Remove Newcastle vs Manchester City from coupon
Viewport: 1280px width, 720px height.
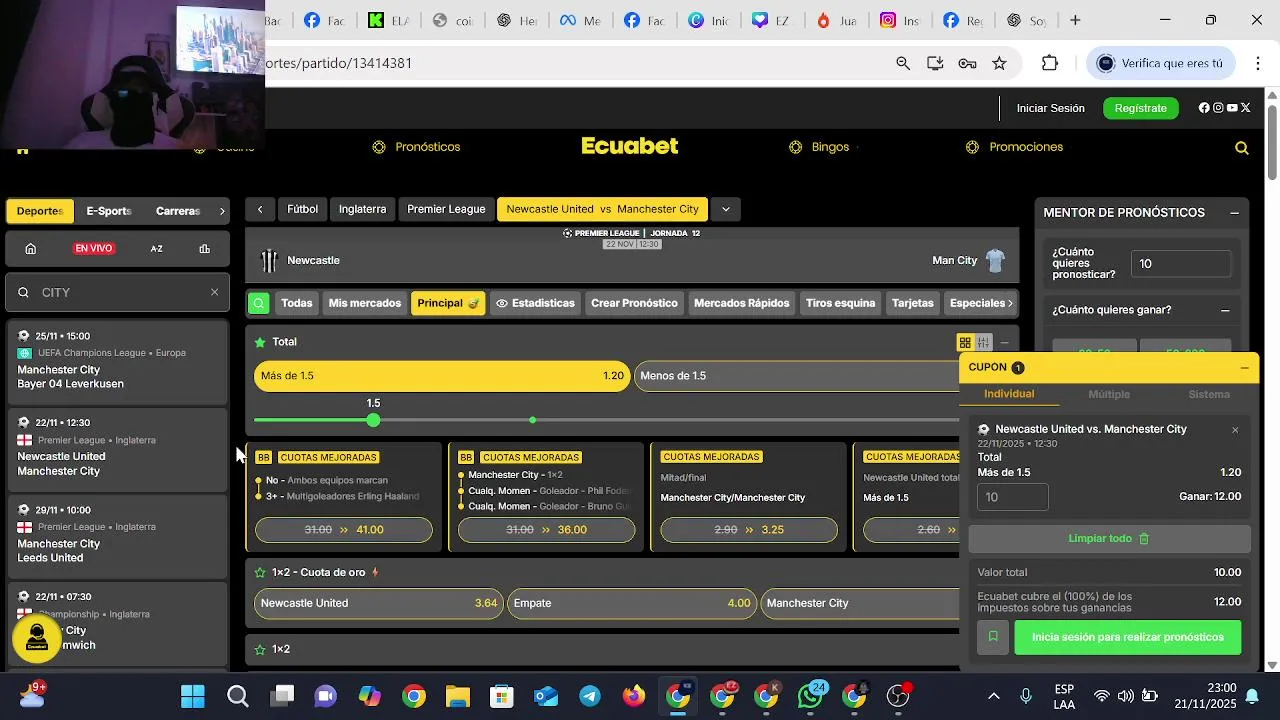coord(1235,430)
